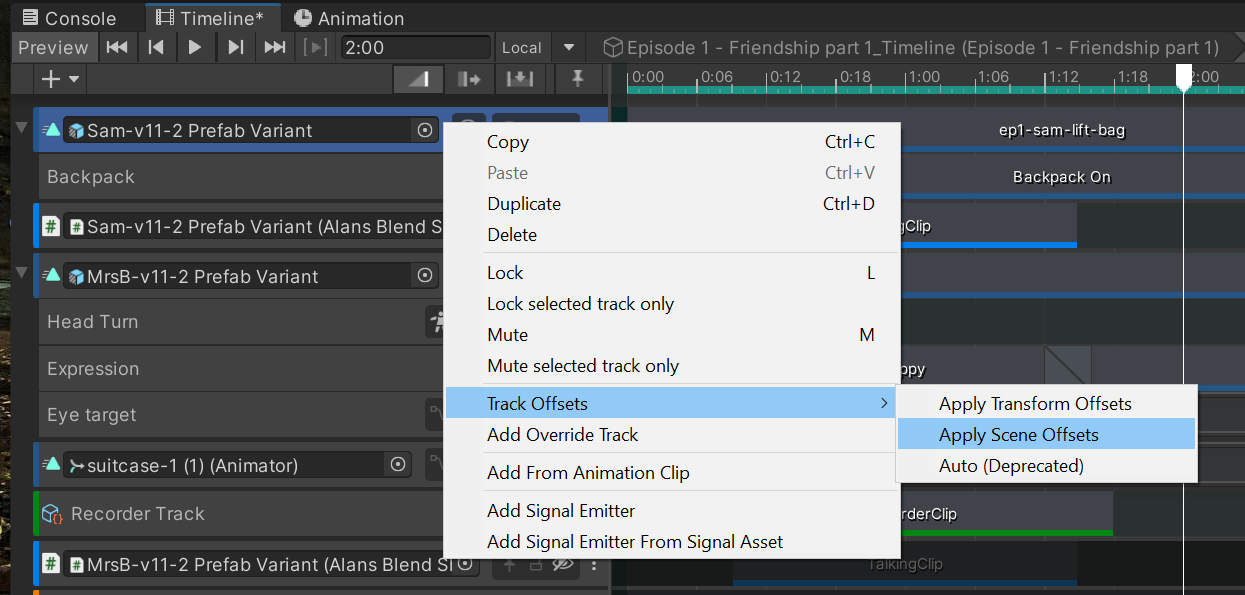Toggle the Preview mode button
This screenshot has height=595, width=1245.
[x=53, y=47]
